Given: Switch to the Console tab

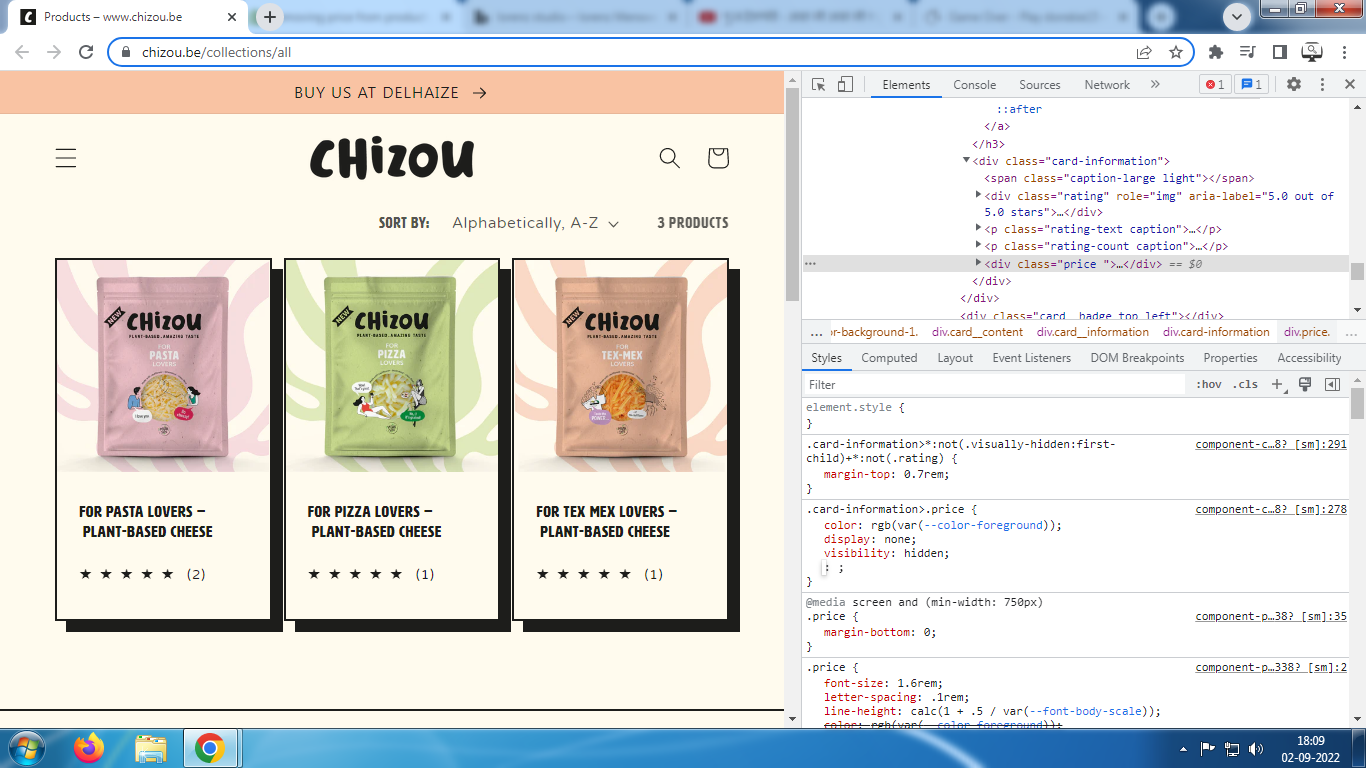Looking at the screenshot, I should 975,85.
